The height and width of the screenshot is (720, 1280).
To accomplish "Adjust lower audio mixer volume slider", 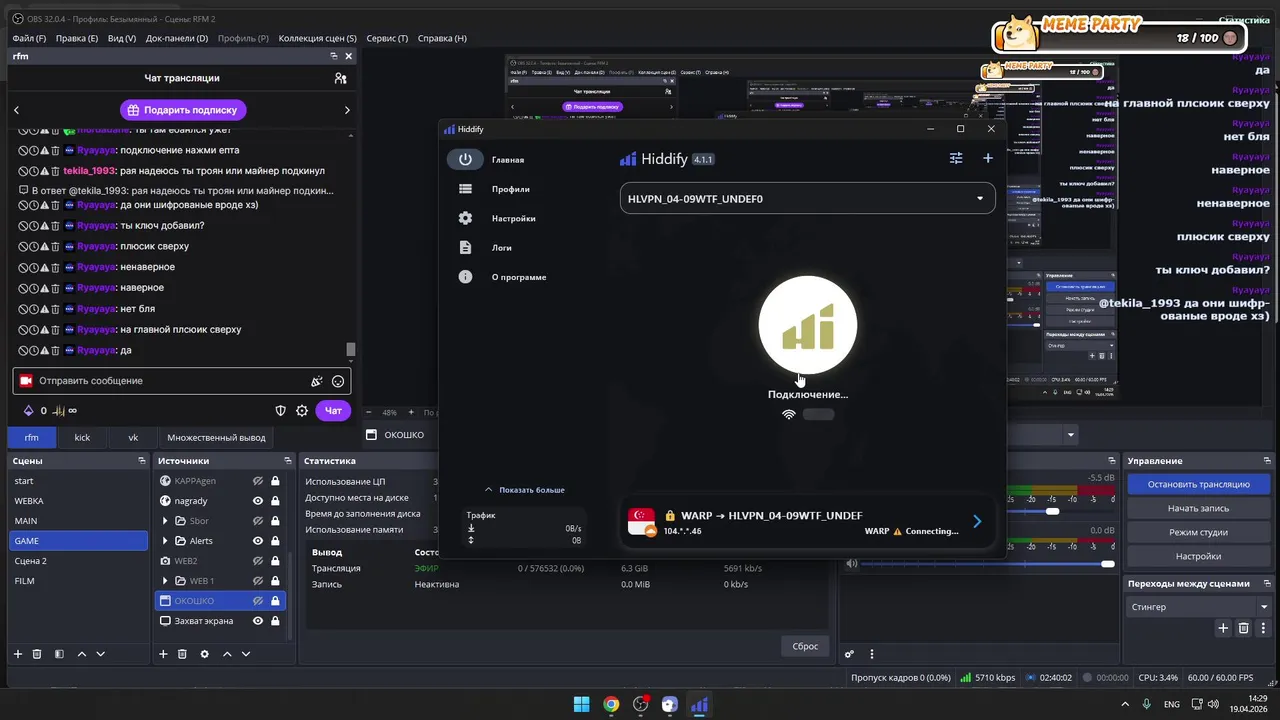I will coord(1107,564).
